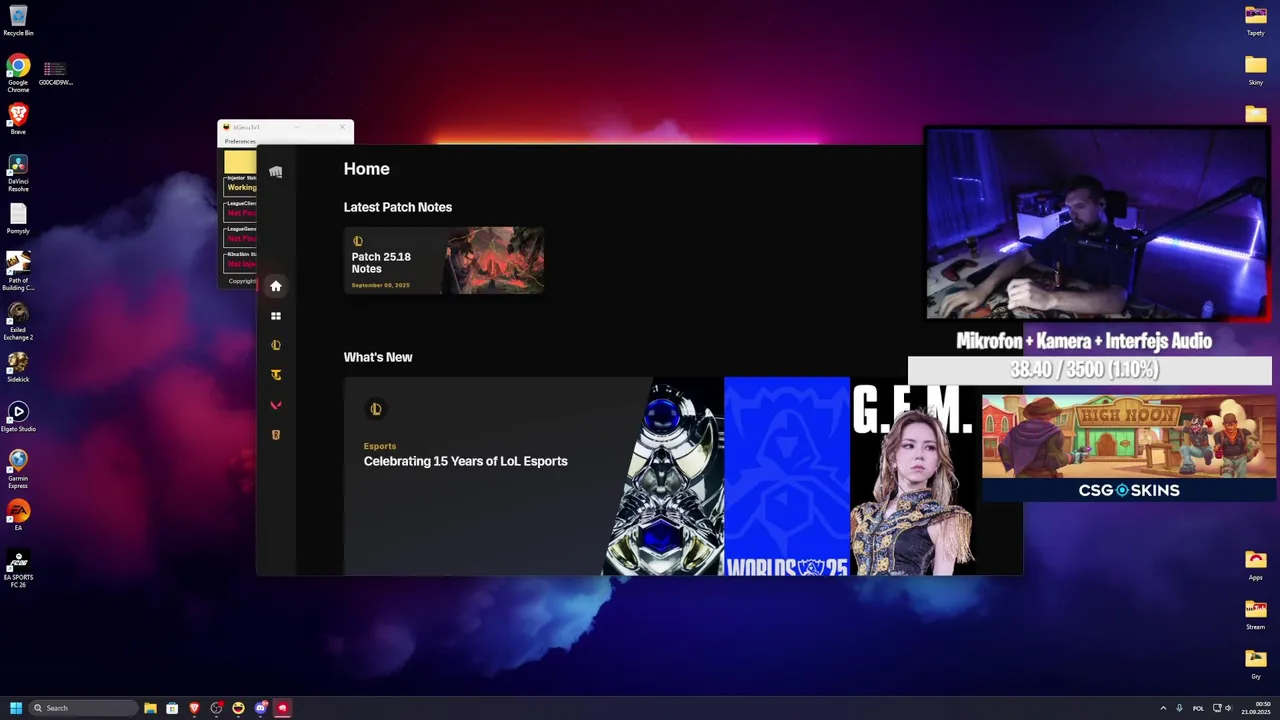Open the Sidekick desktop shortcut
Image resolution: width=1280 pixels, height=720 pixels.
pos(18,366)
